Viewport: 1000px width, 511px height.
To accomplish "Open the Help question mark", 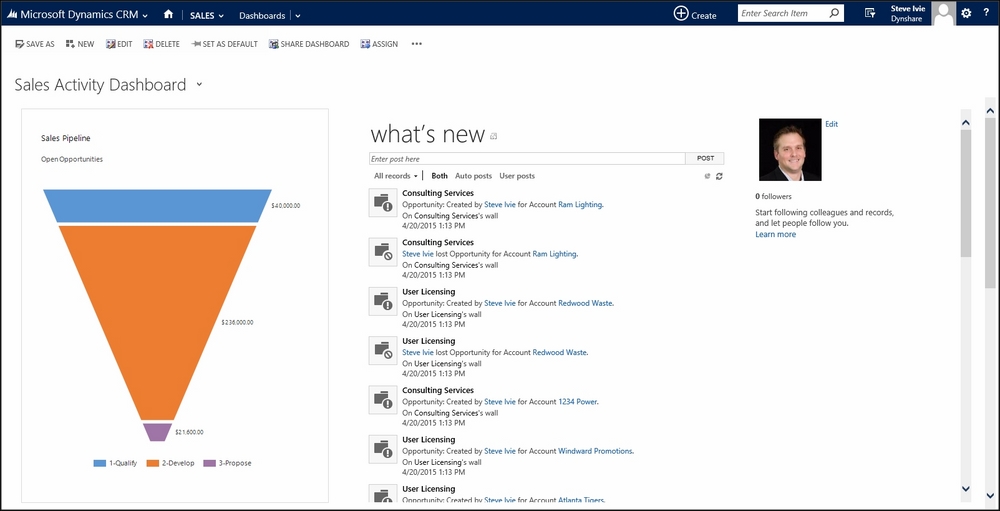I will click(x=987, y=13).
